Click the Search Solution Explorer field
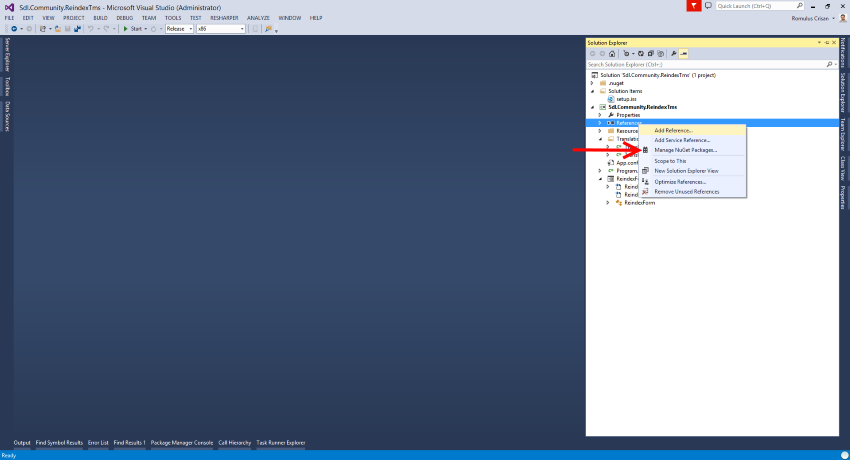Image resolution: width=850 pixels, height=460 pixels. coord(706,64)
